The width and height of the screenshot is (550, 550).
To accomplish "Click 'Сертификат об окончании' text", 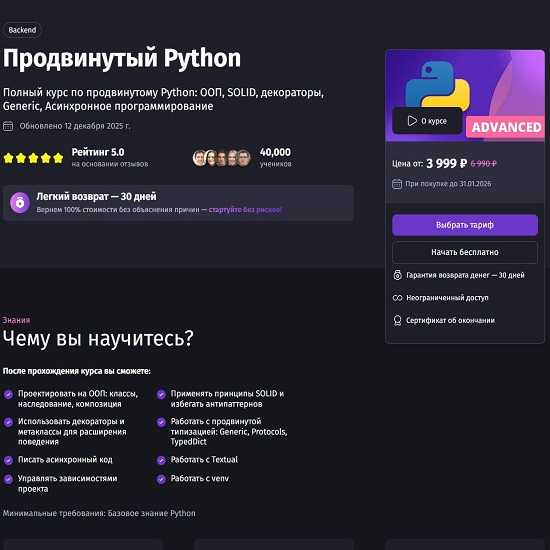I will pos(450,321).
